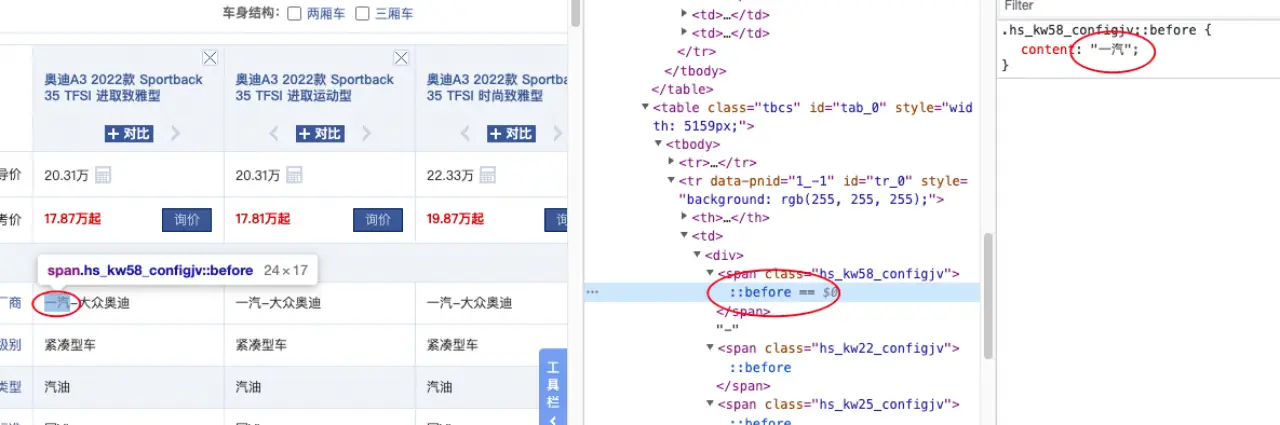Screen dimensions: 1280x425
Task: Open 奥迪A3 35 TFSI 时尚致雅型 link
Action: 496,88
